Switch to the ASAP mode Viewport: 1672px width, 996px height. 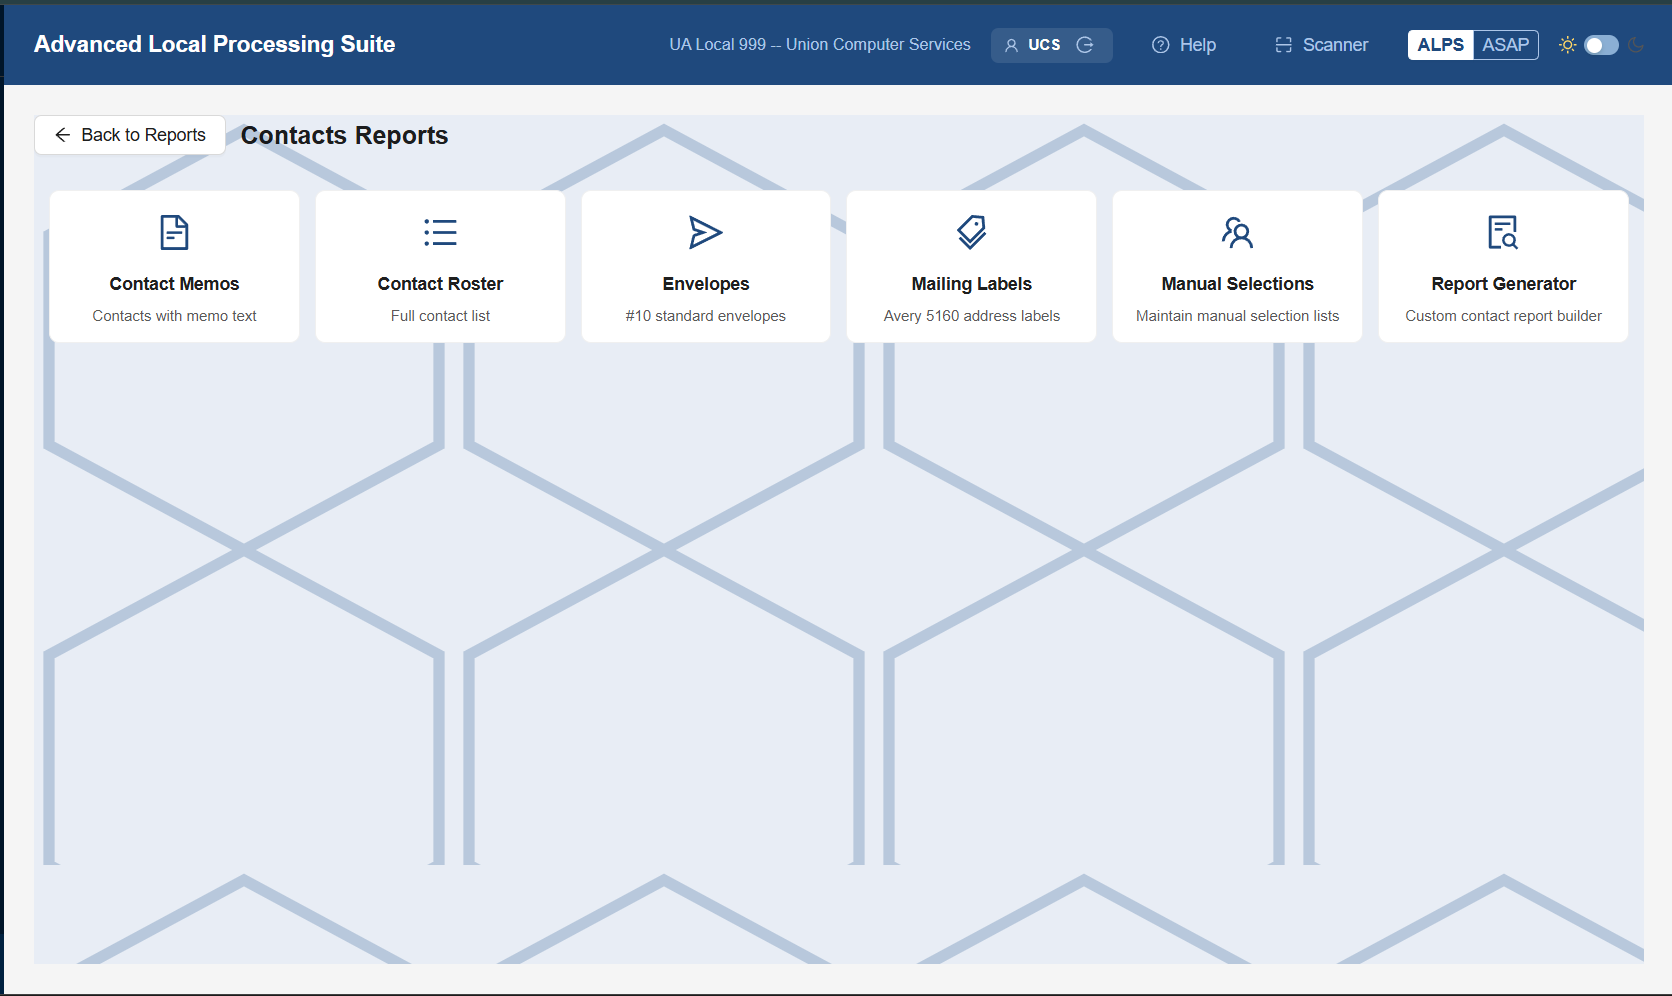[1505, 45]
